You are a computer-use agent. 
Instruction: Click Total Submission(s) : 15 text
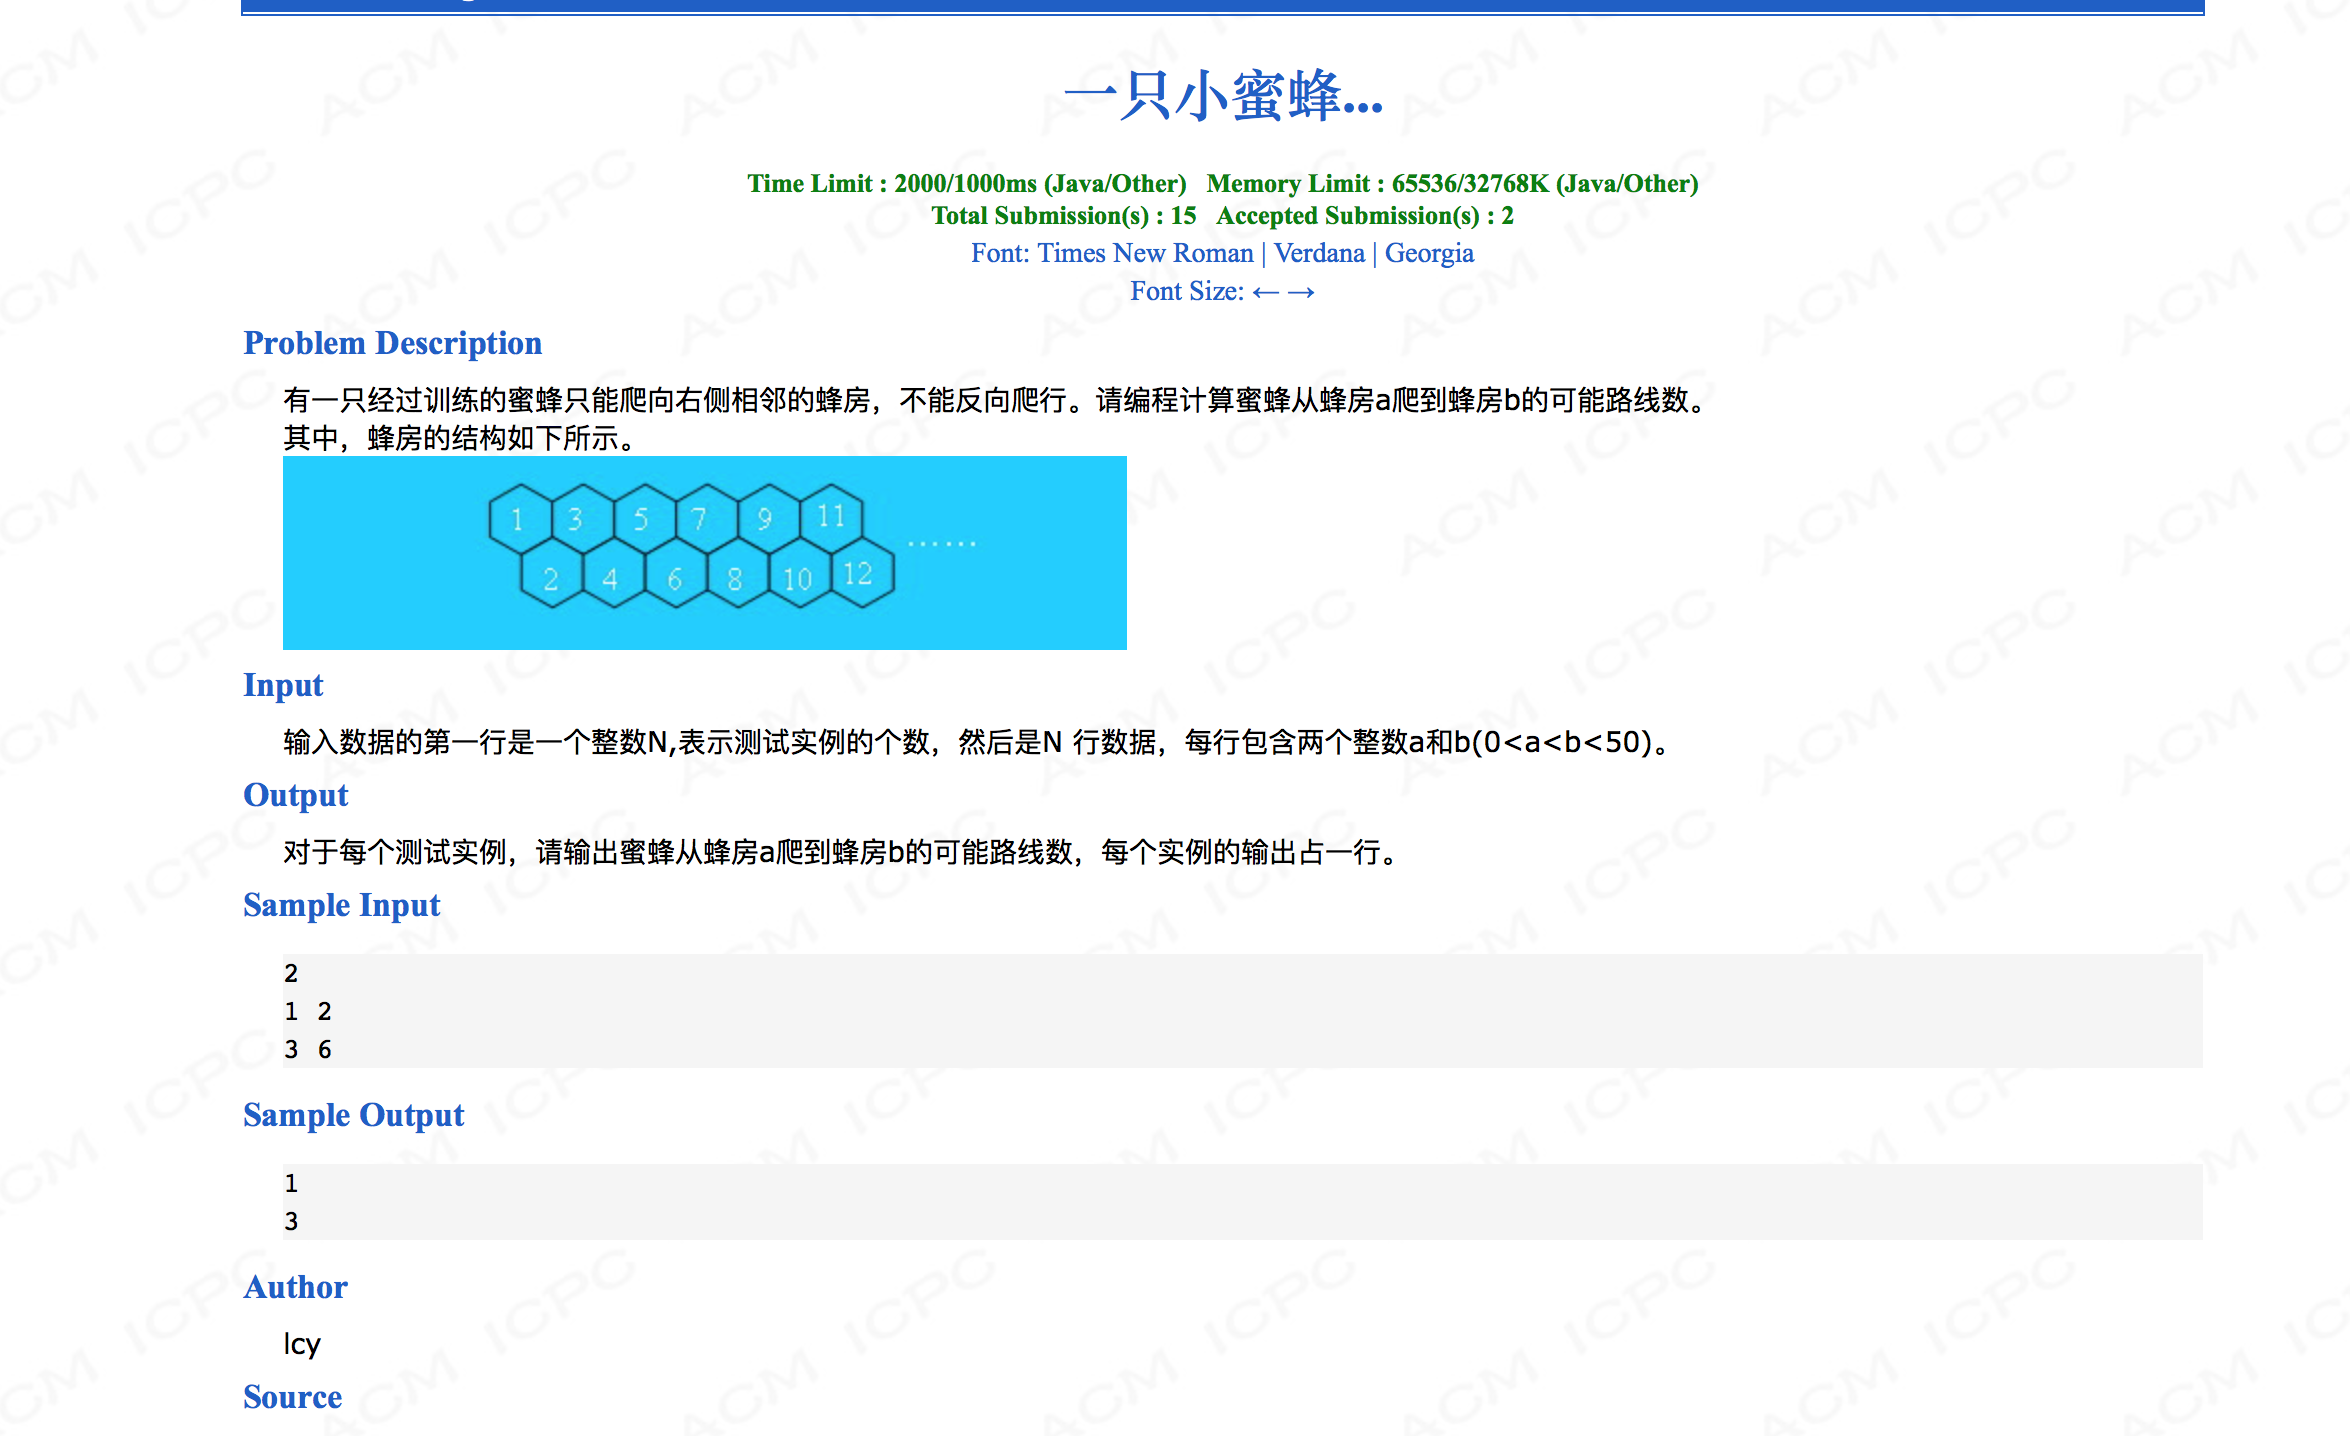point(1064,215)
